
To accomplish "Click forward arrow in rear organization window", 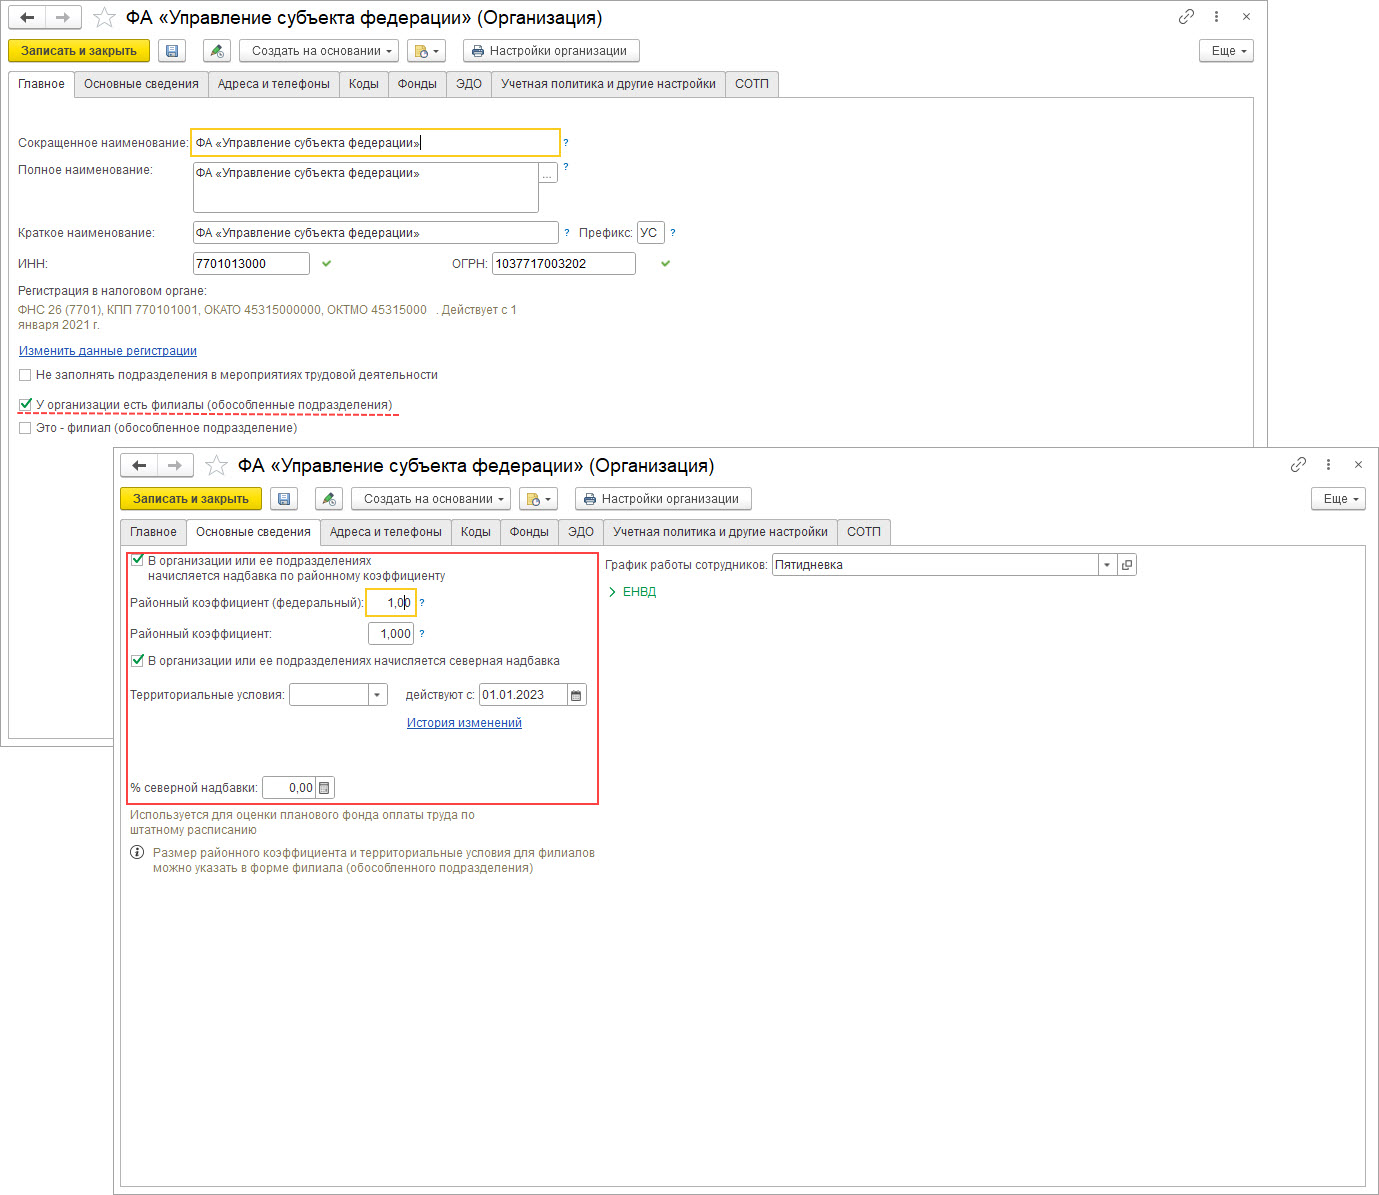I will (63, 18).
